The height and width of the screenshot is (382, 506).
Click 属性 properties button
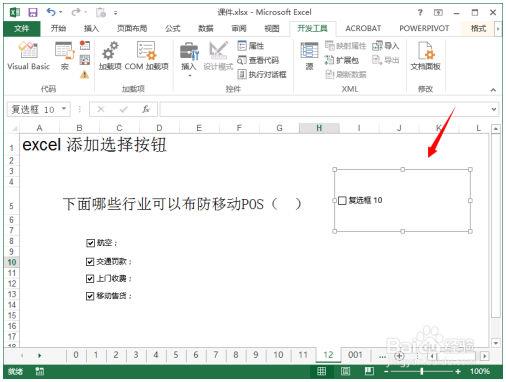point(251,46)
